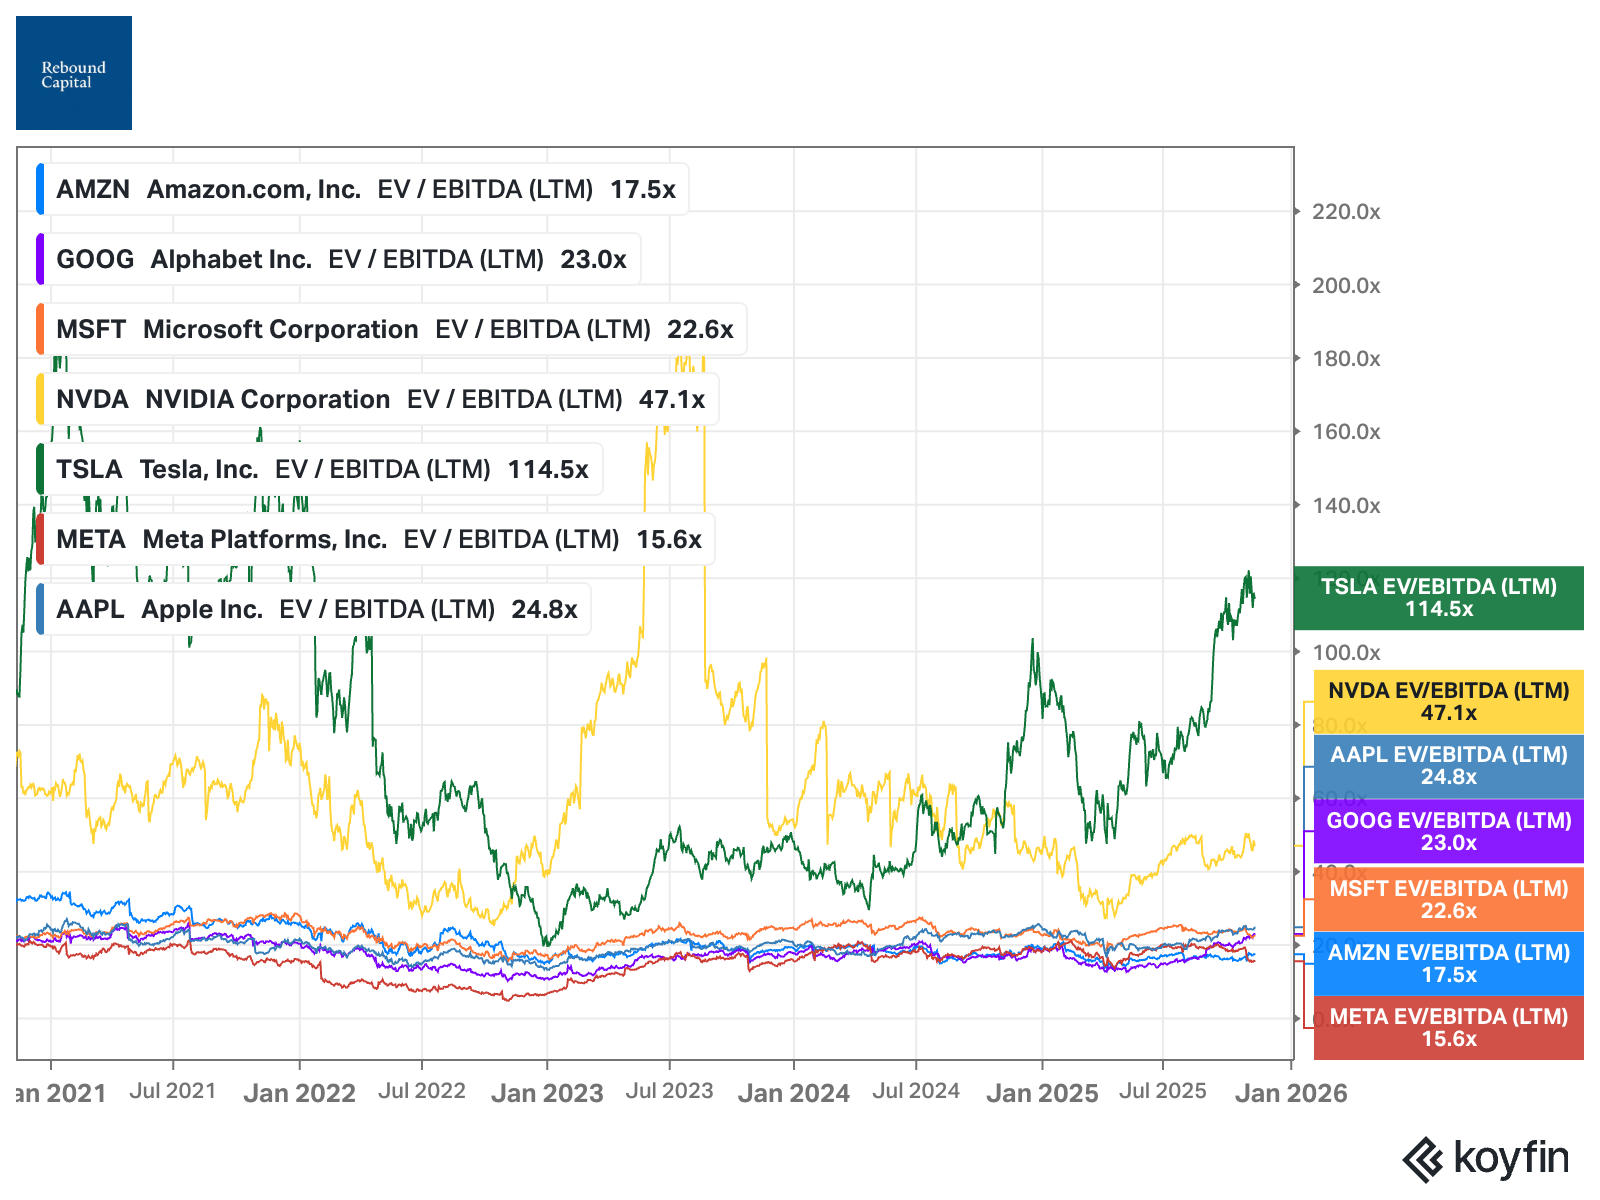This screenshot has height=1200, width=1600.
Task: Click the Rebound Capital logo
Action: [x=74, y=73]
